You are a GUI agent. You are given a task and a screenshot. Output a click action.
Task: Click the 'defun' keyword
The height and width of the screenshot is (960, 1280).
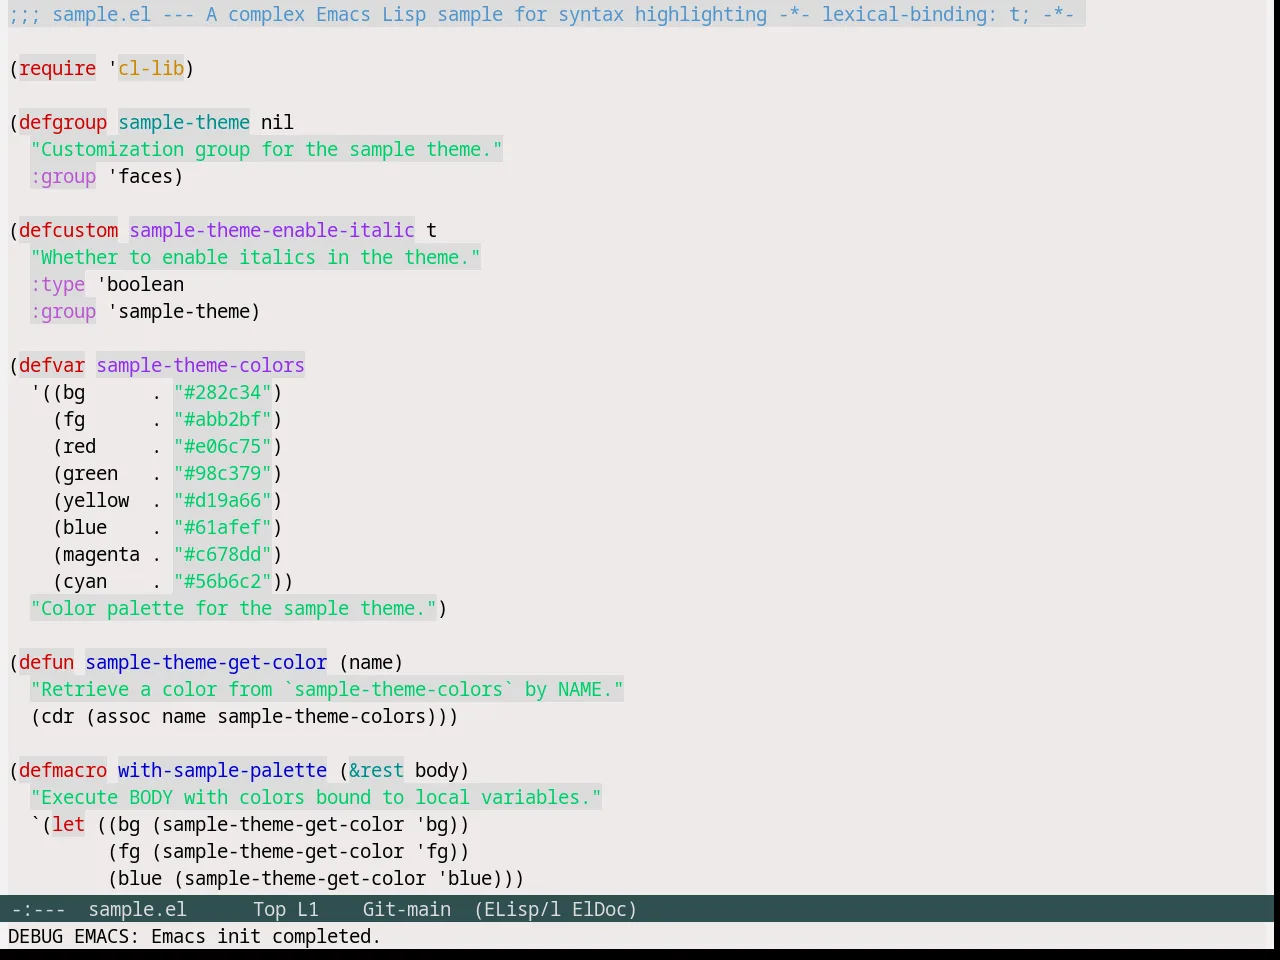point(46,662)
